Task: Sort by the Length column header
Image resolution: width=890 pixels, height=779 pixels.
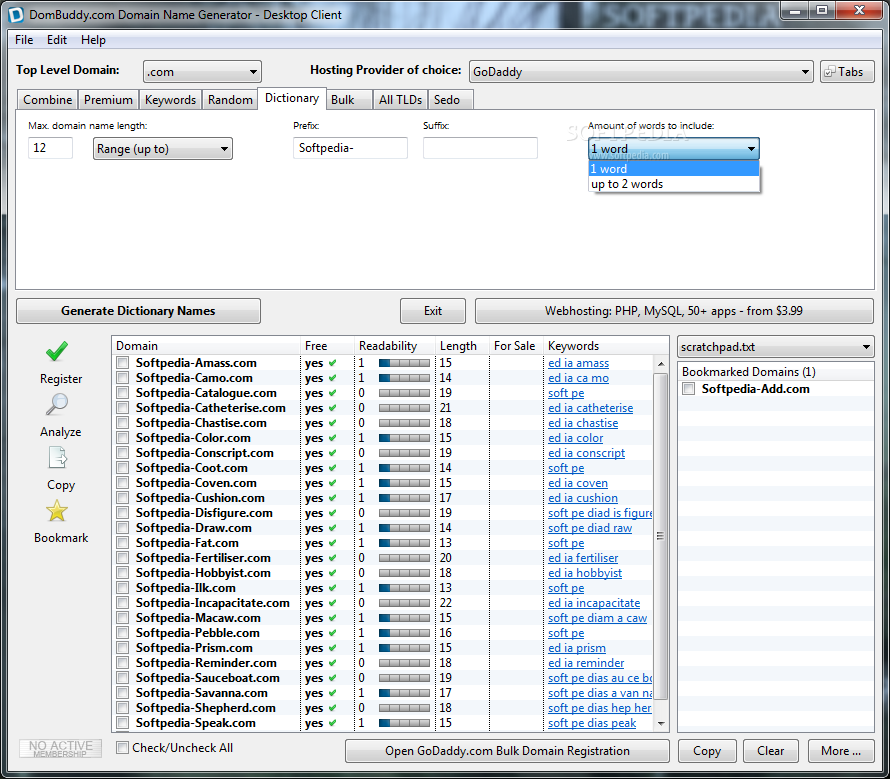Action: point(462,346)
